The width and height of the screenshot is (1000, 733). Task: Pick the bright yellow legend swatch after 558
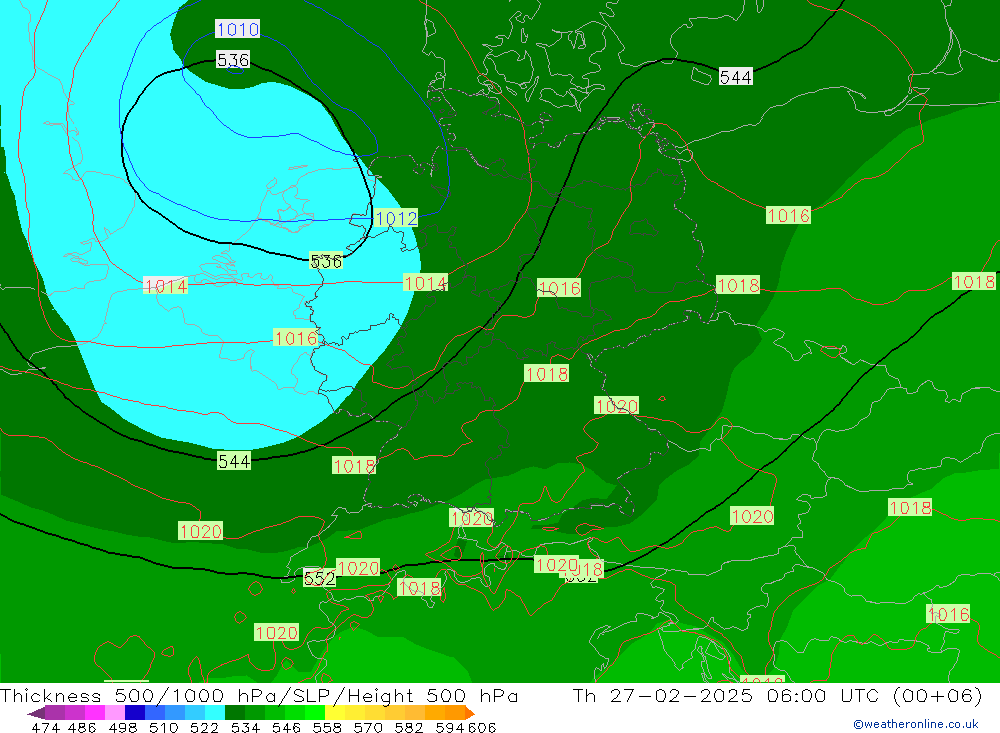(335, 713)
